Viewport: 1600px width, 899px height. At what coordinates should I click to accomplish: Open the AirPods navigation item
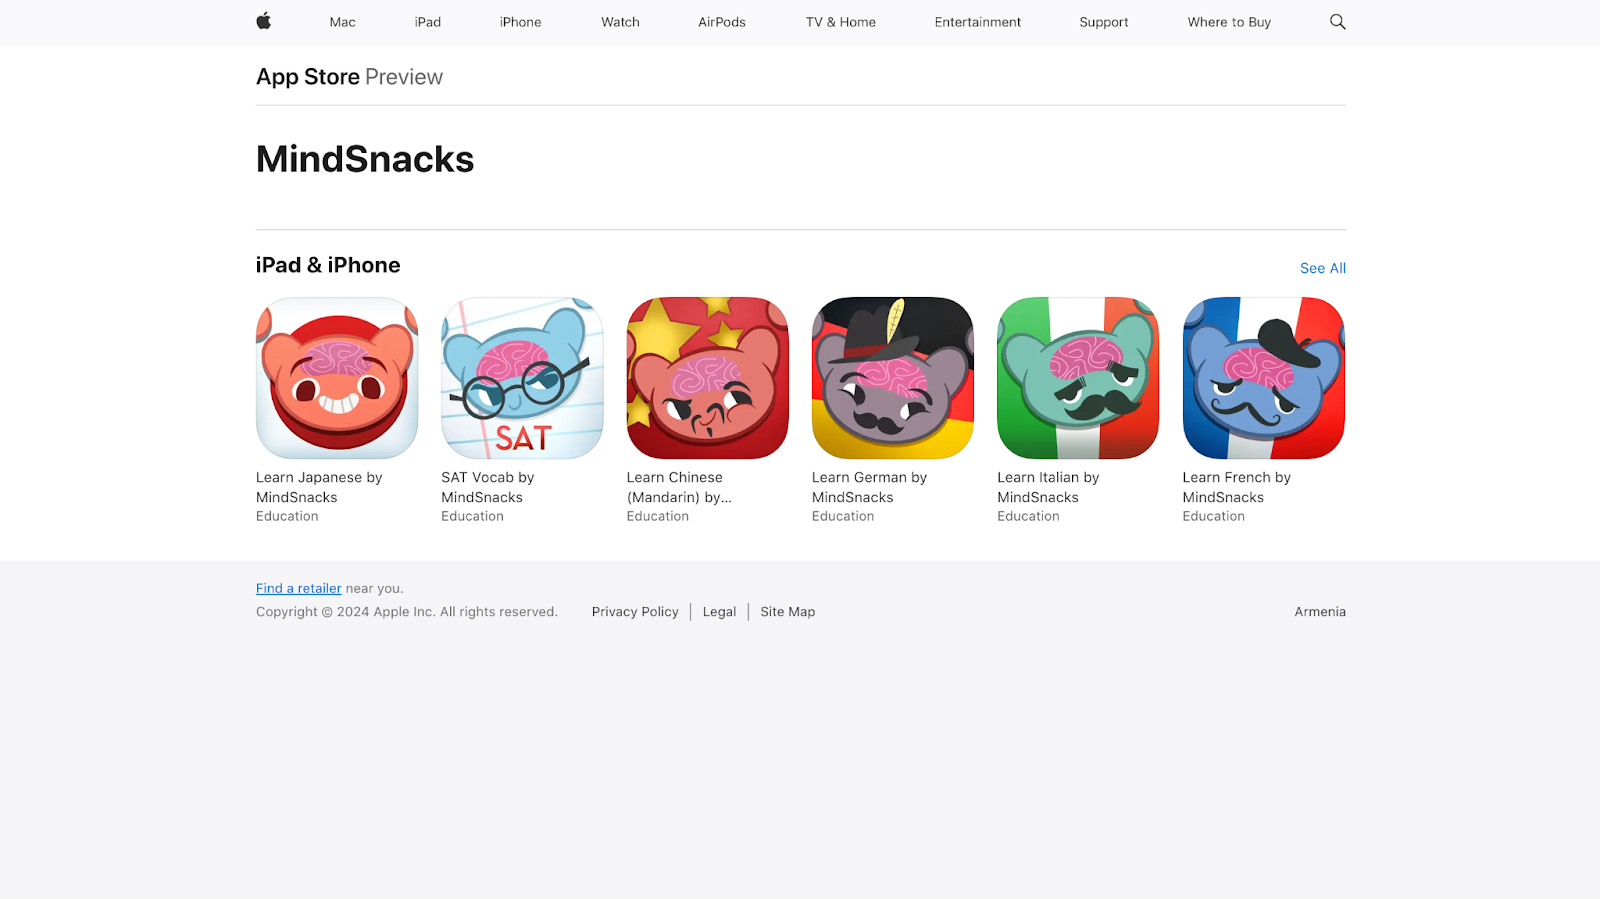pos(722,22)
